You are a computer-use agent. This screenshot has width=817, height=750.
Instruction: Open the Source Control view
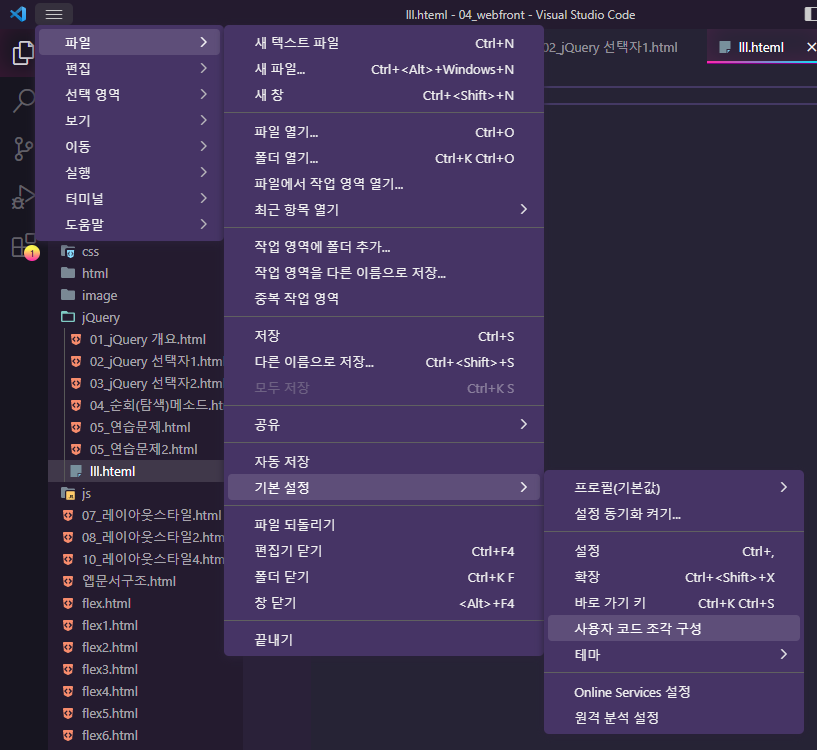pos(23,149)
